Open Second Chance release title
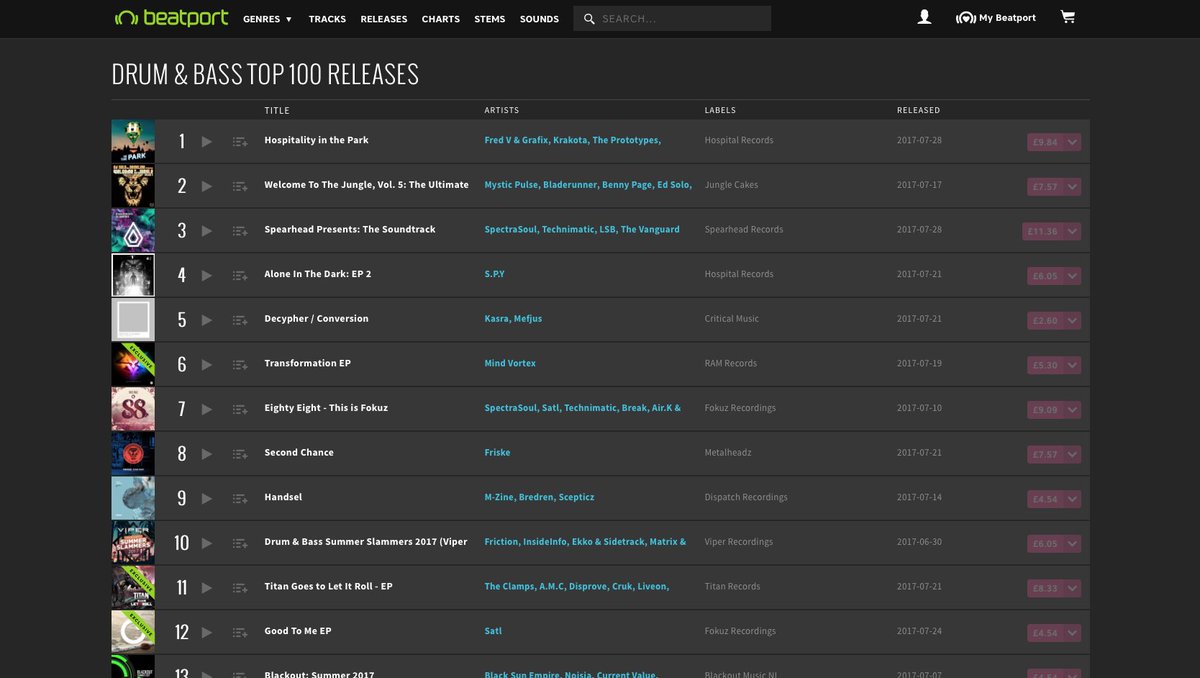Viewport: 1200px width, 678px height. point(299,452)
